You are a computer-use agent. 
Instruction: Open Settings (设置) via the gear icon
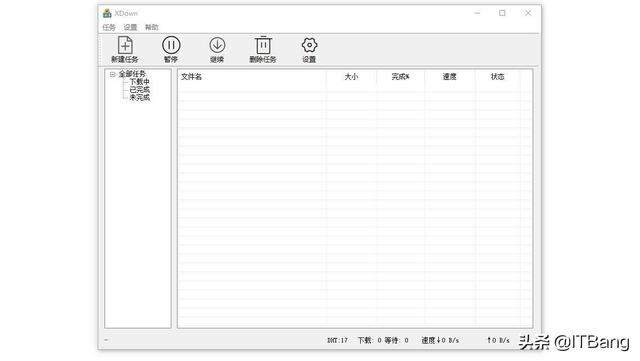point(309,45)
